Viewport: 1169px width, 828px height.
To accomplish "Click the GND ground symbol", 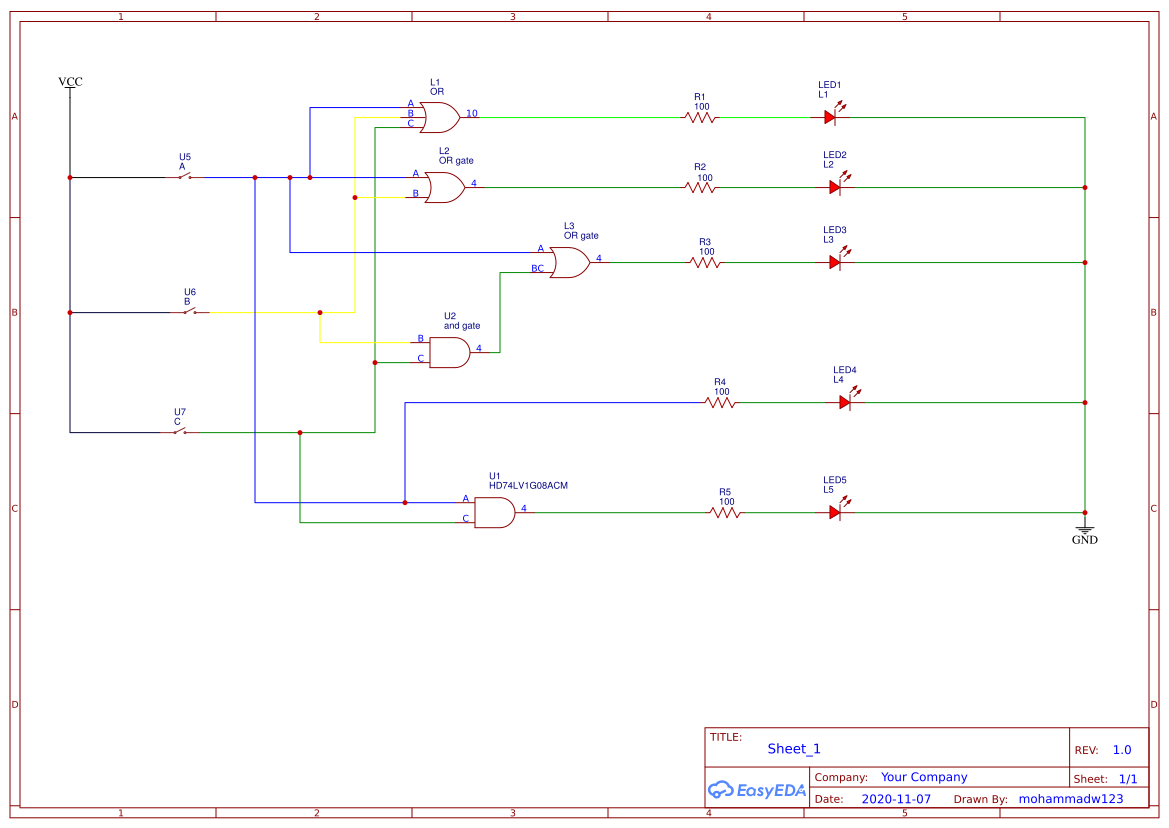I will 1085,530.
